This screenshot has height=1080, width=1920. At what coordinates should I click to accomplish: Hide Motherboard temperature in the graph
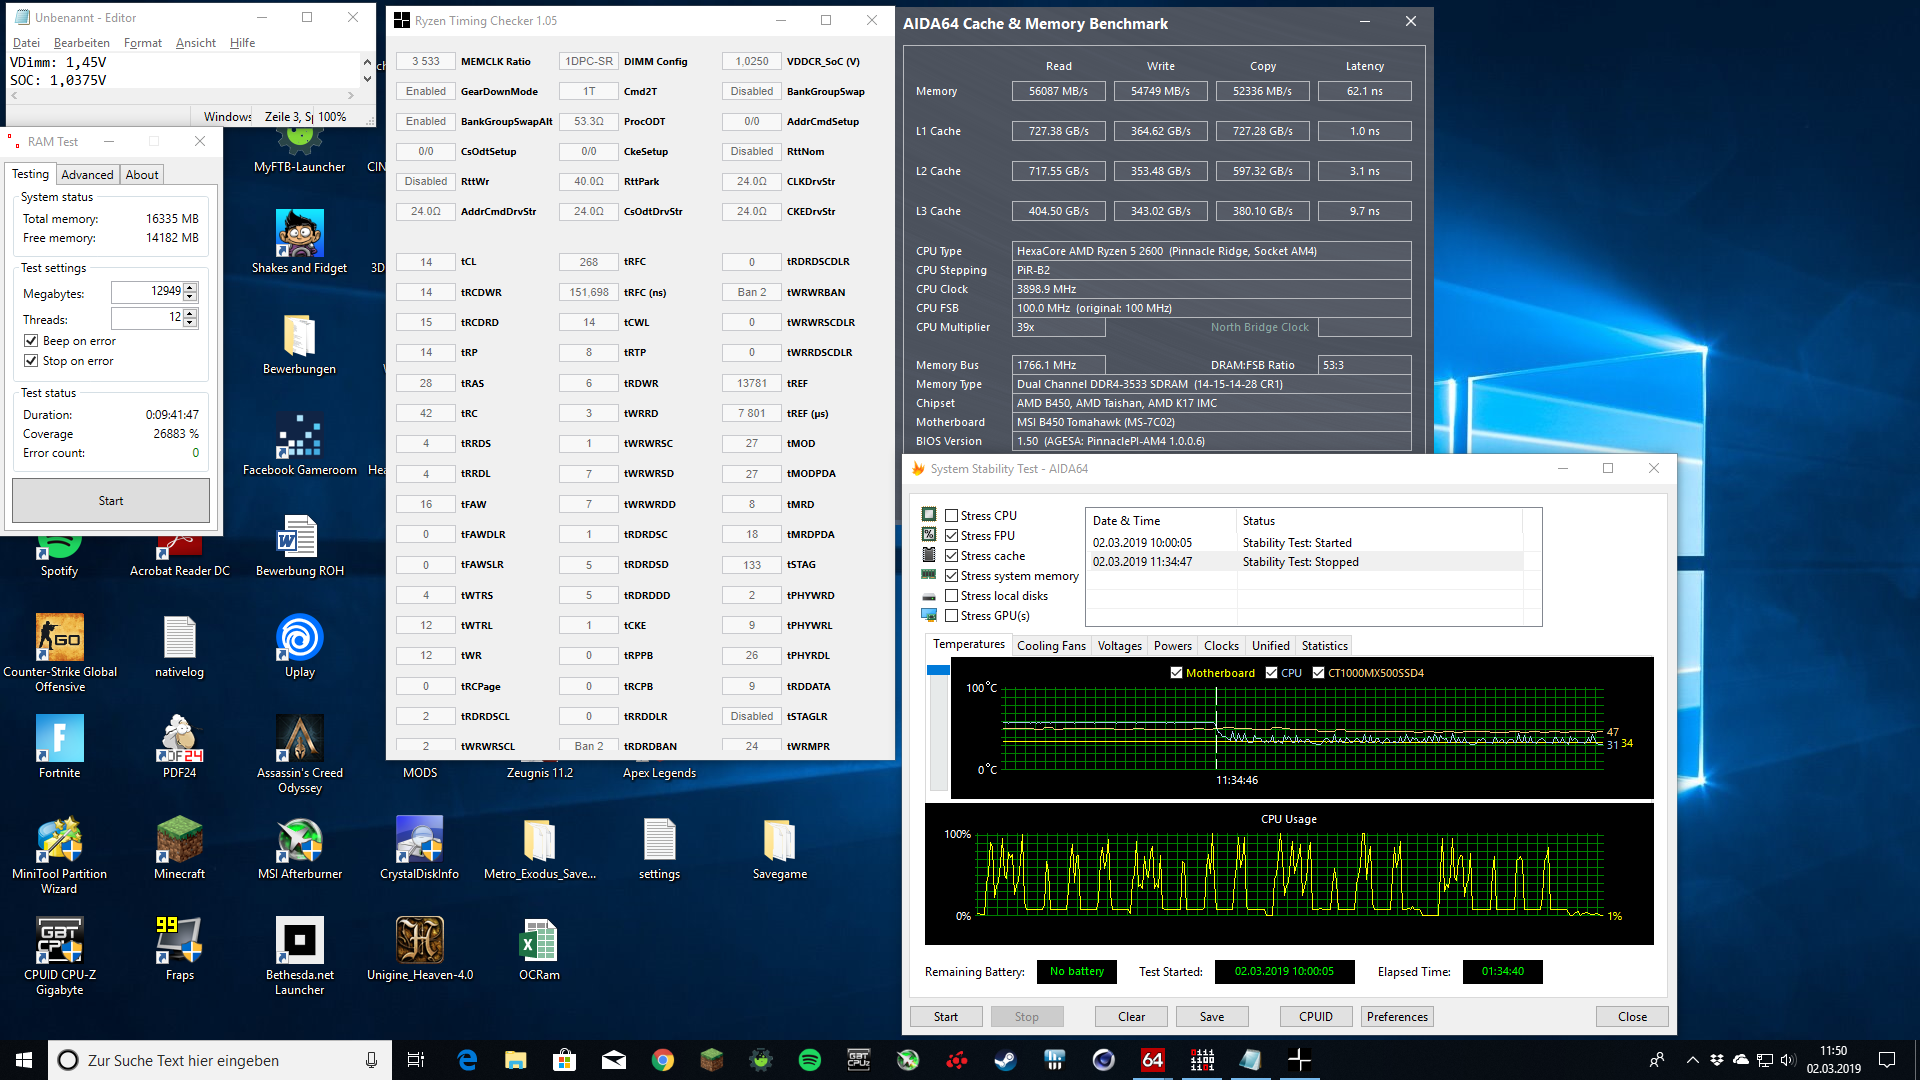(1176, 673)
